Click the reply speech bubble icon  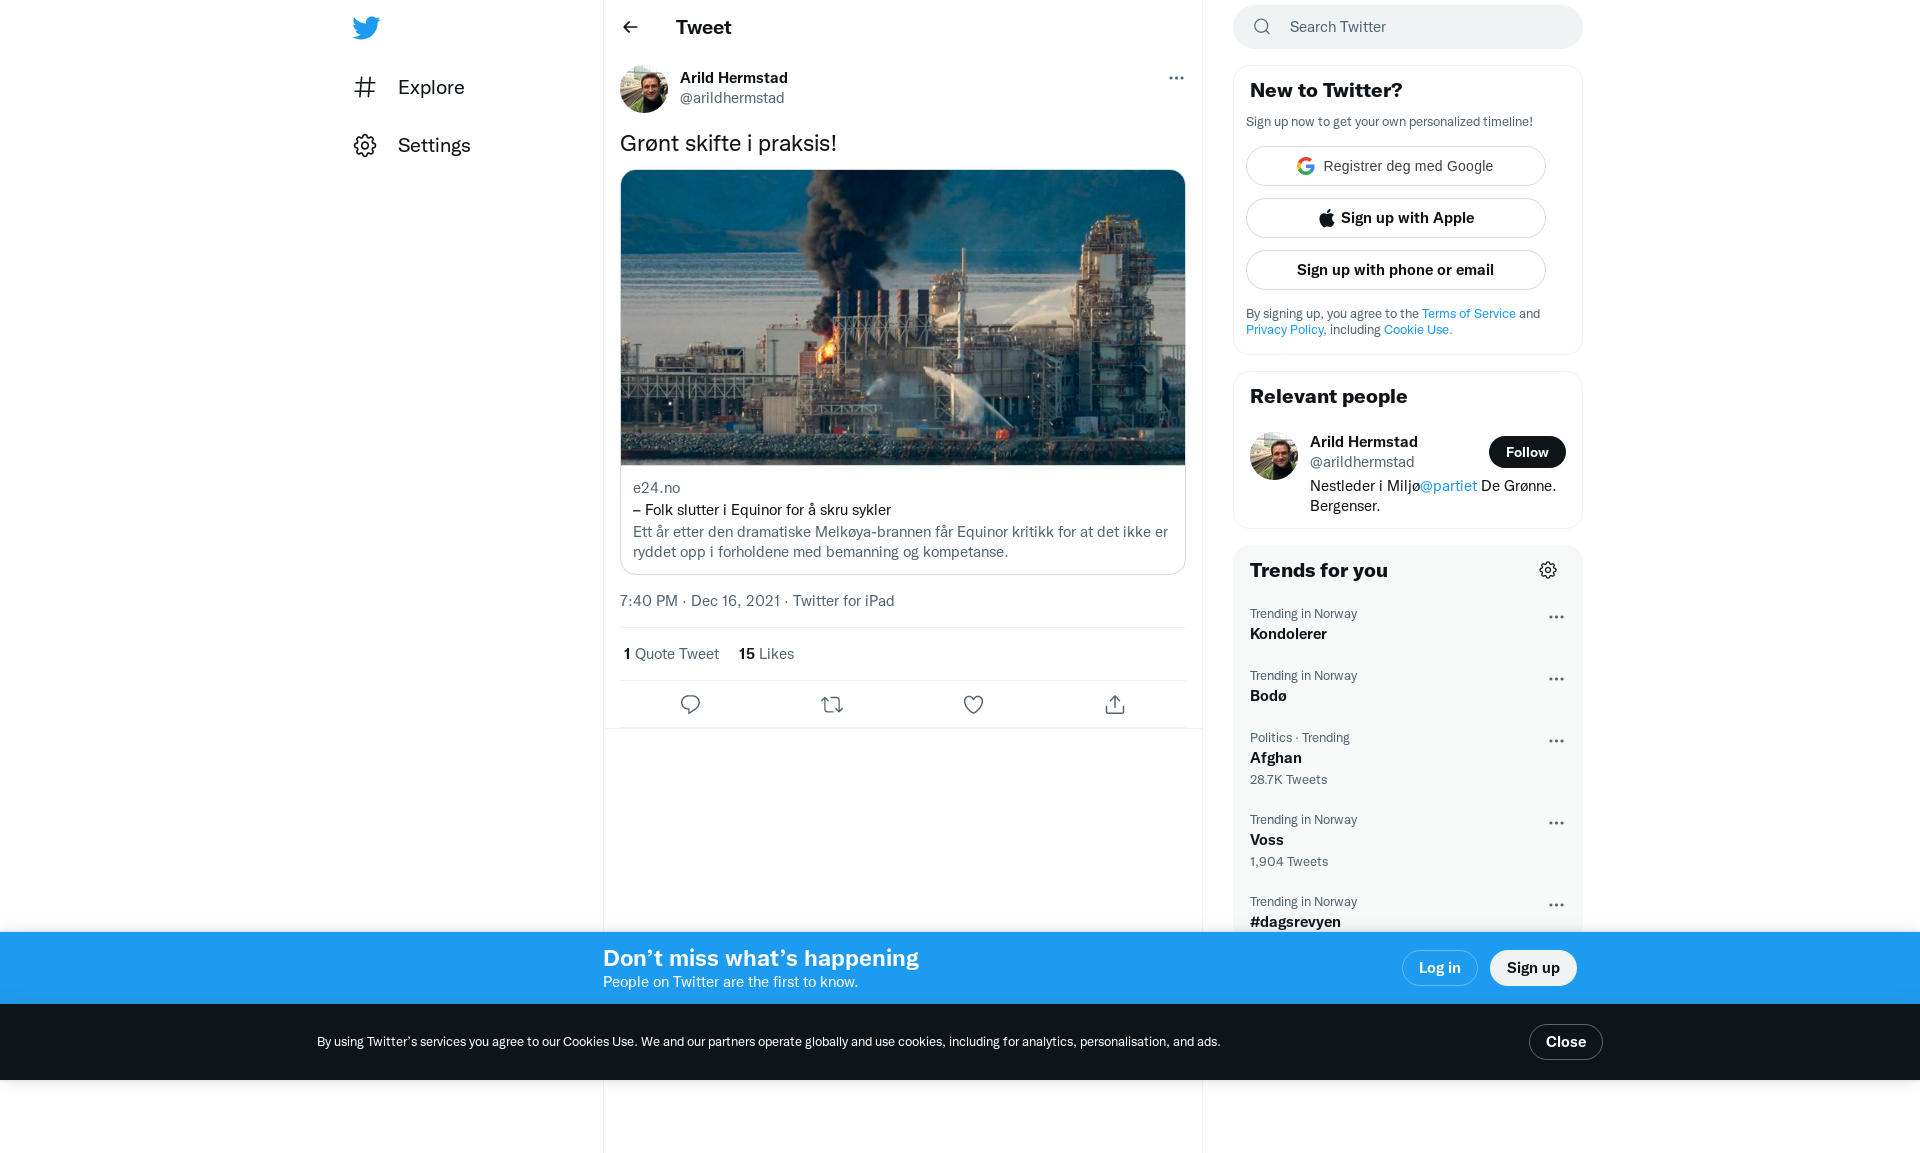click(690, 705)
